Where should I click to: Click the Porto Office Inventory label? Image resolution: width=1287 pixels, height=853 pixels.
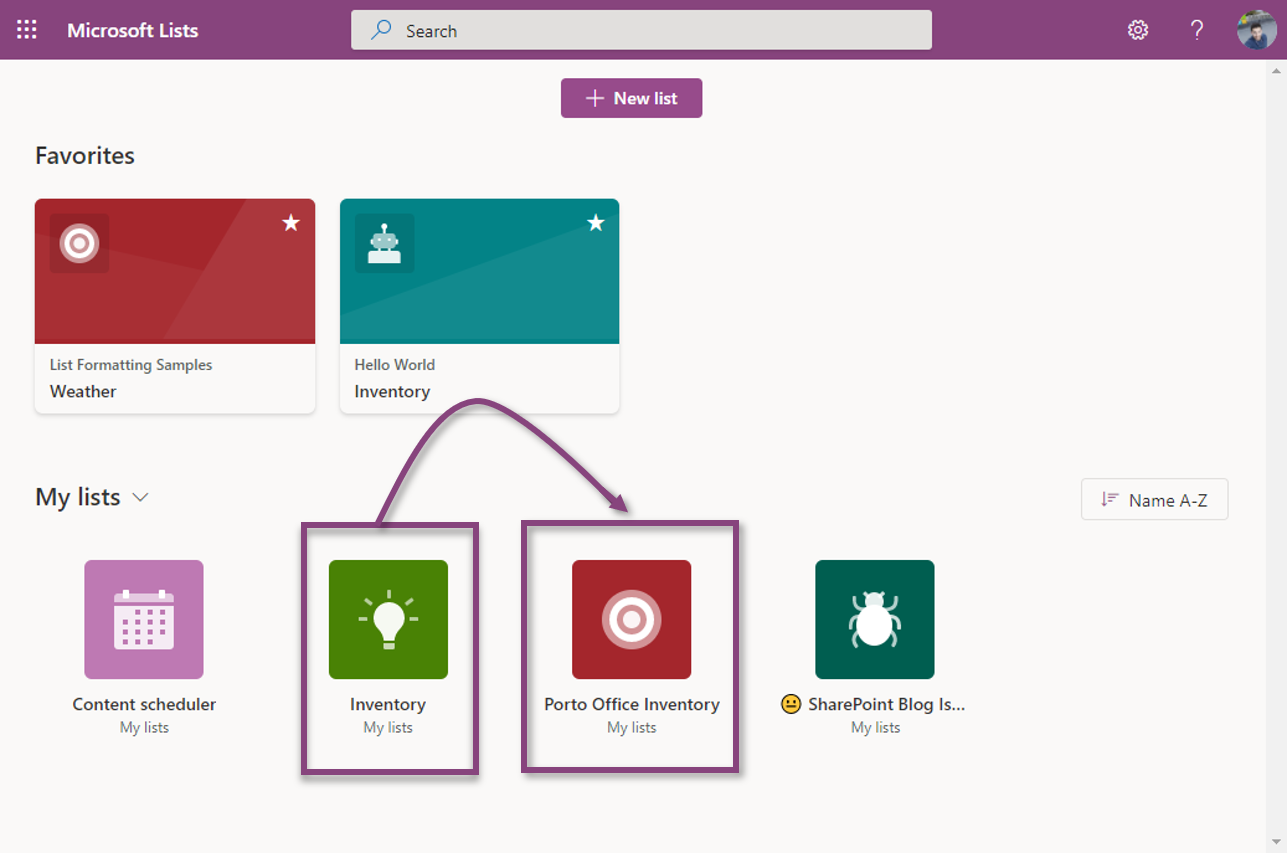(631, 704)
